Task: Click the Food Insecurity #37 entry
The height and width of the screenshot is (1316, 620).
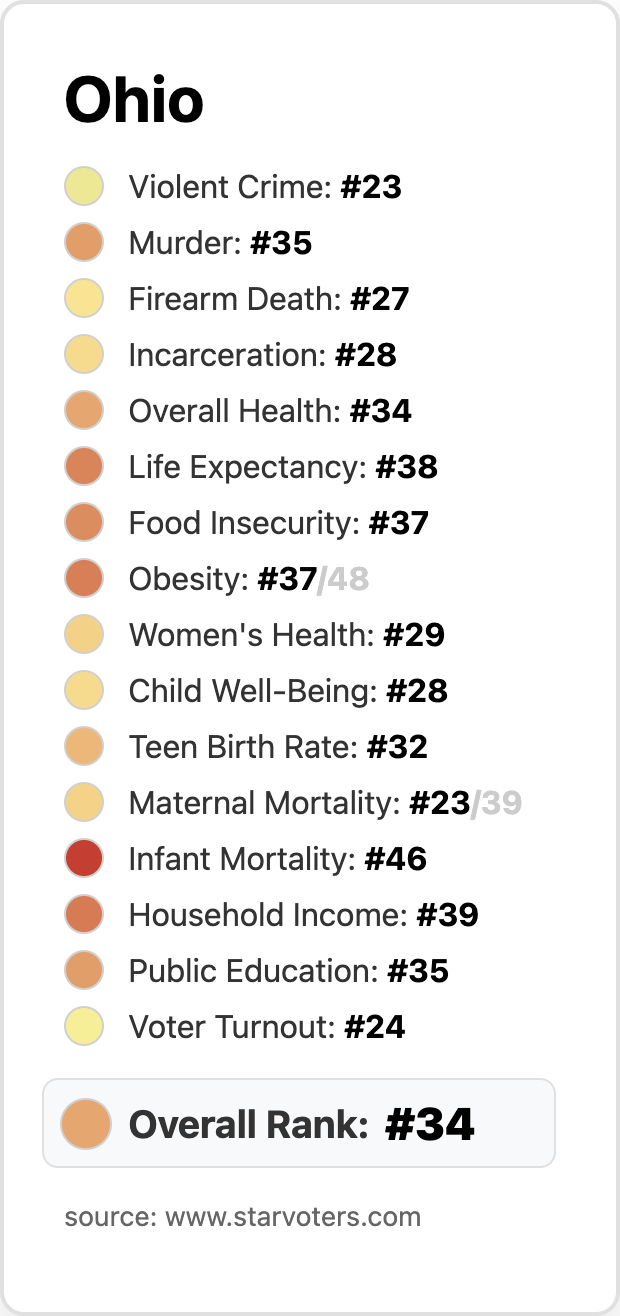Action: click(278, 523)
